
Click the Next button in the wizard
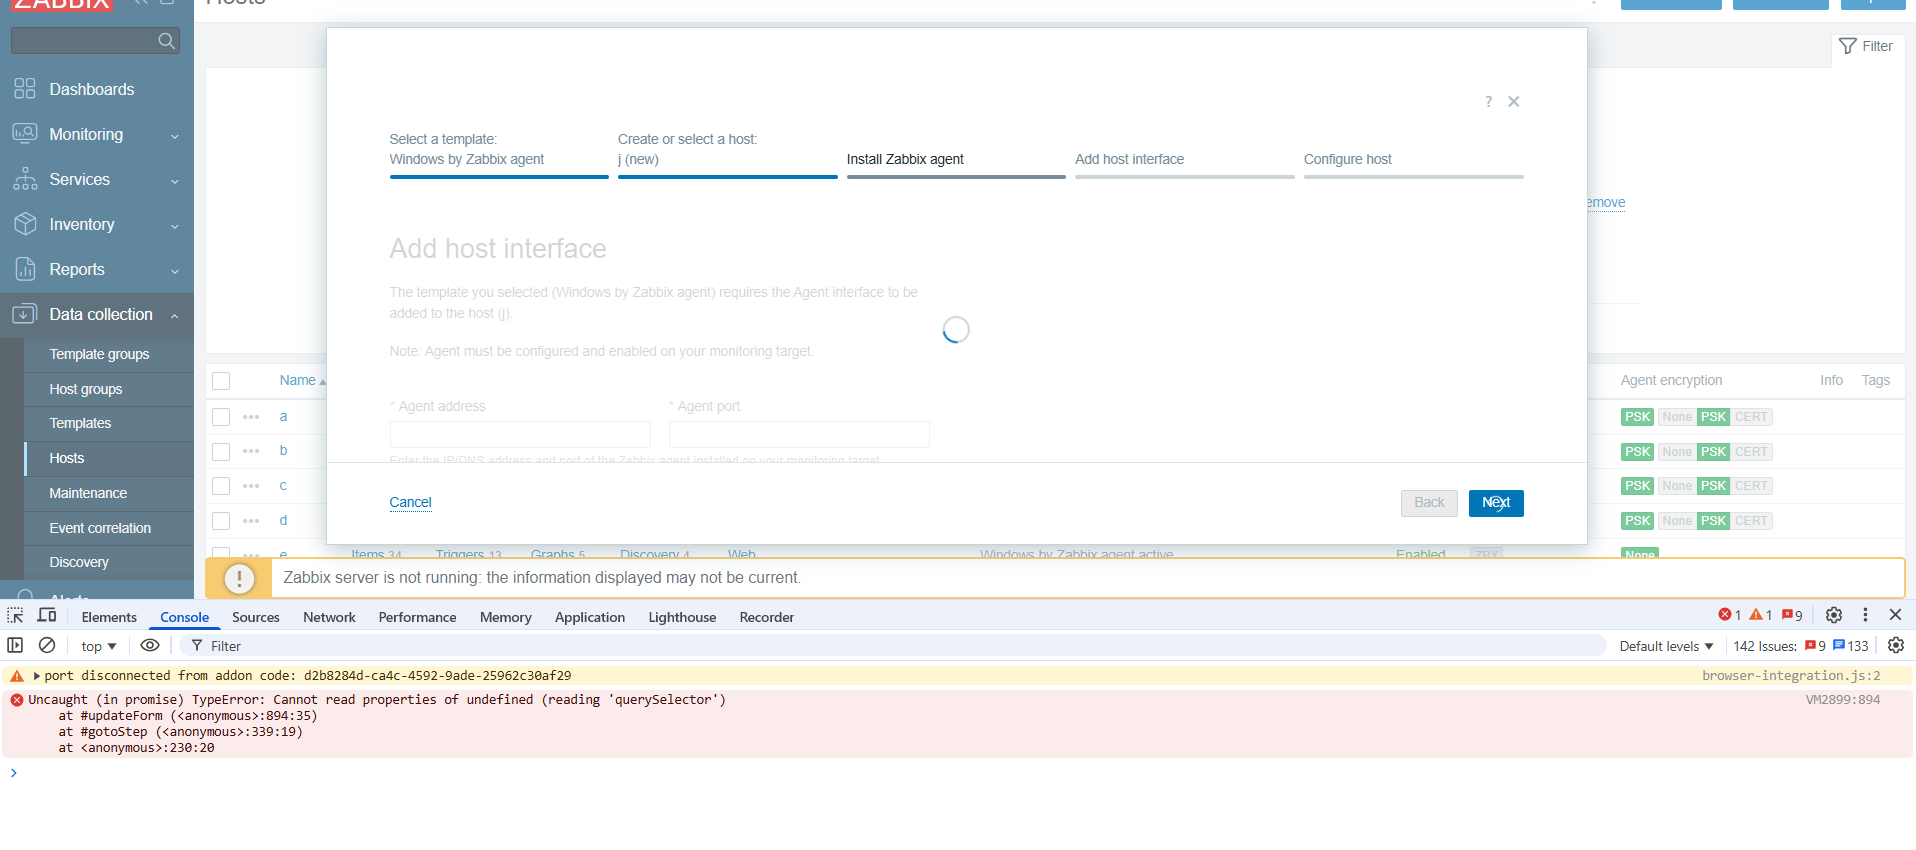click(x=1496, y=503)
